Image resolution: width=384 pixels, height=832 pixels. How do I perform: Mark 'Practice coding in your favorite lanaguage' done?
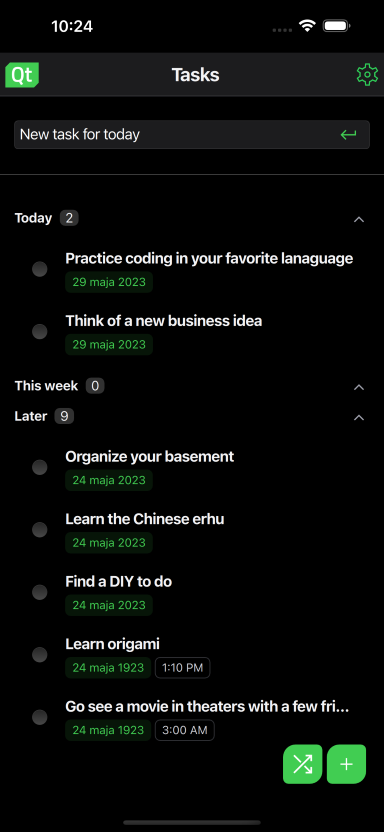[40, 270]
